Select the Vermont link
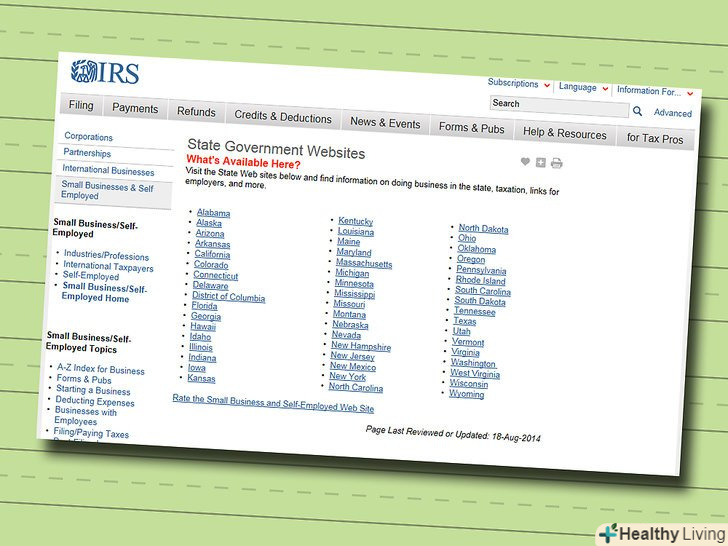728x546 pixels. coord(468,342)
